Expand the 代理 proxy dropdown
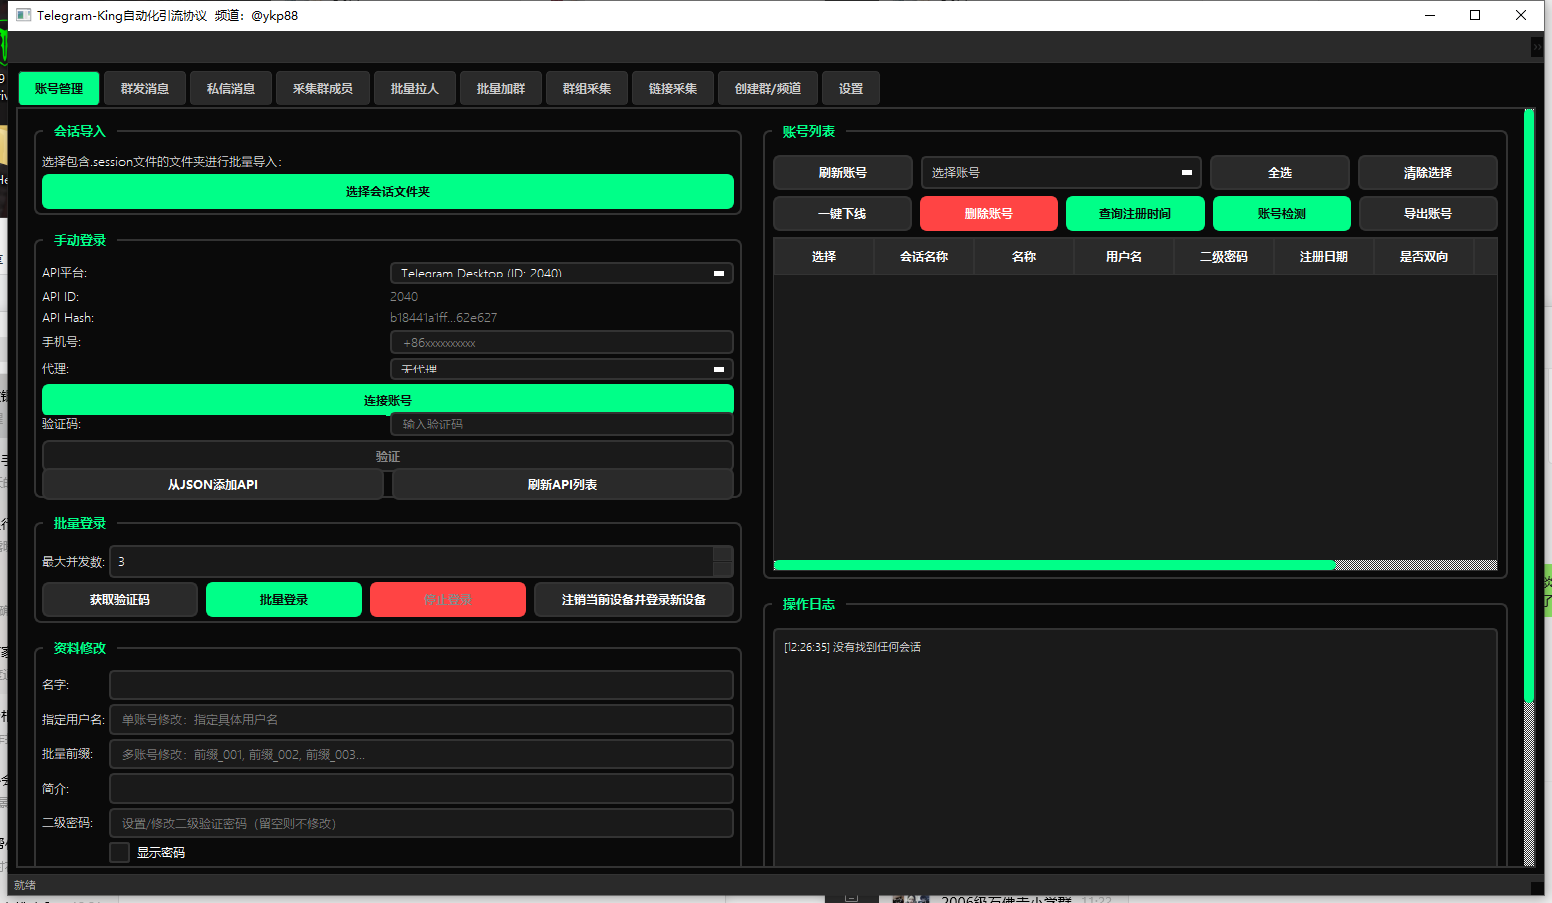 point(561,369)
